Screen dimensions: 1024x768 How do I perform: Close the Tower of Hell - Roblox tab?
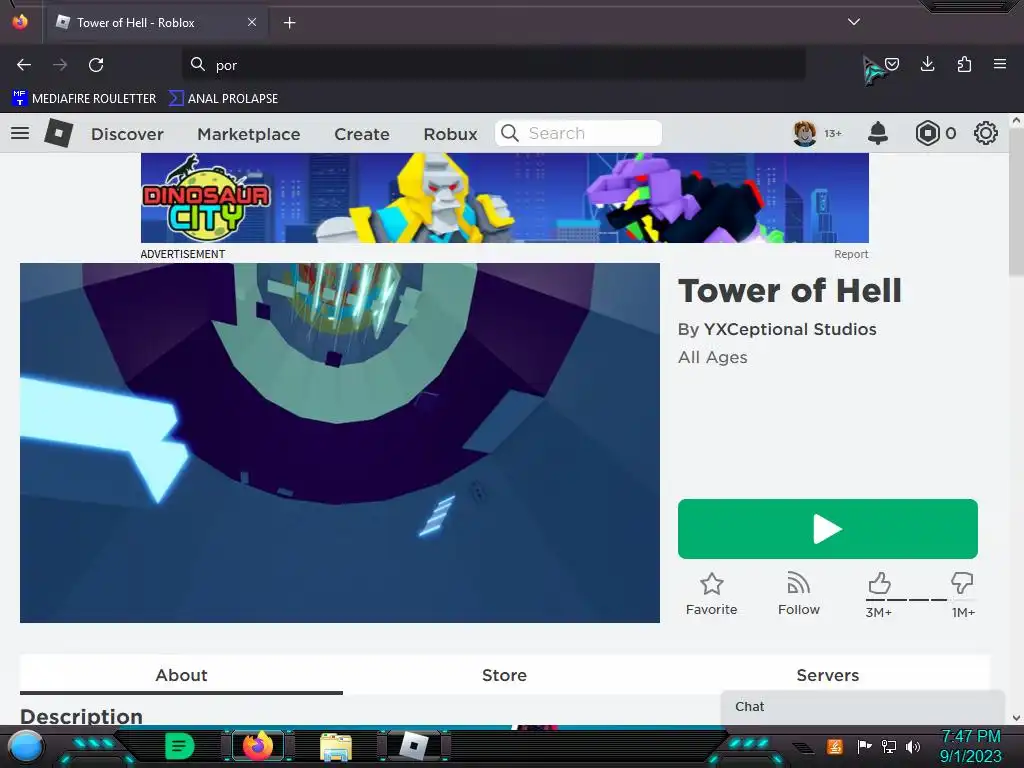(252, 22)
